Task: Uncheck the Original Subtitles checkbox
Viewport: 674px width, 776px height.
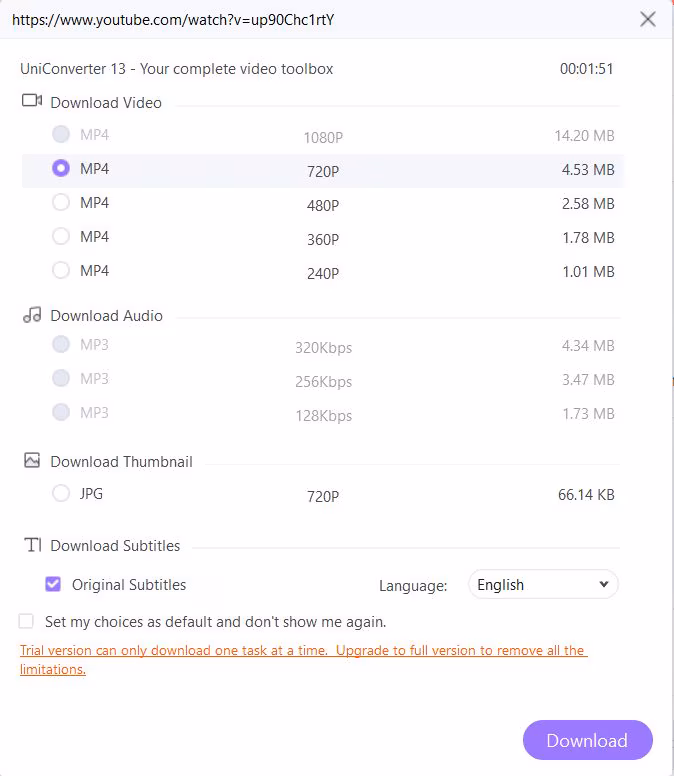Action: [53, 584]
